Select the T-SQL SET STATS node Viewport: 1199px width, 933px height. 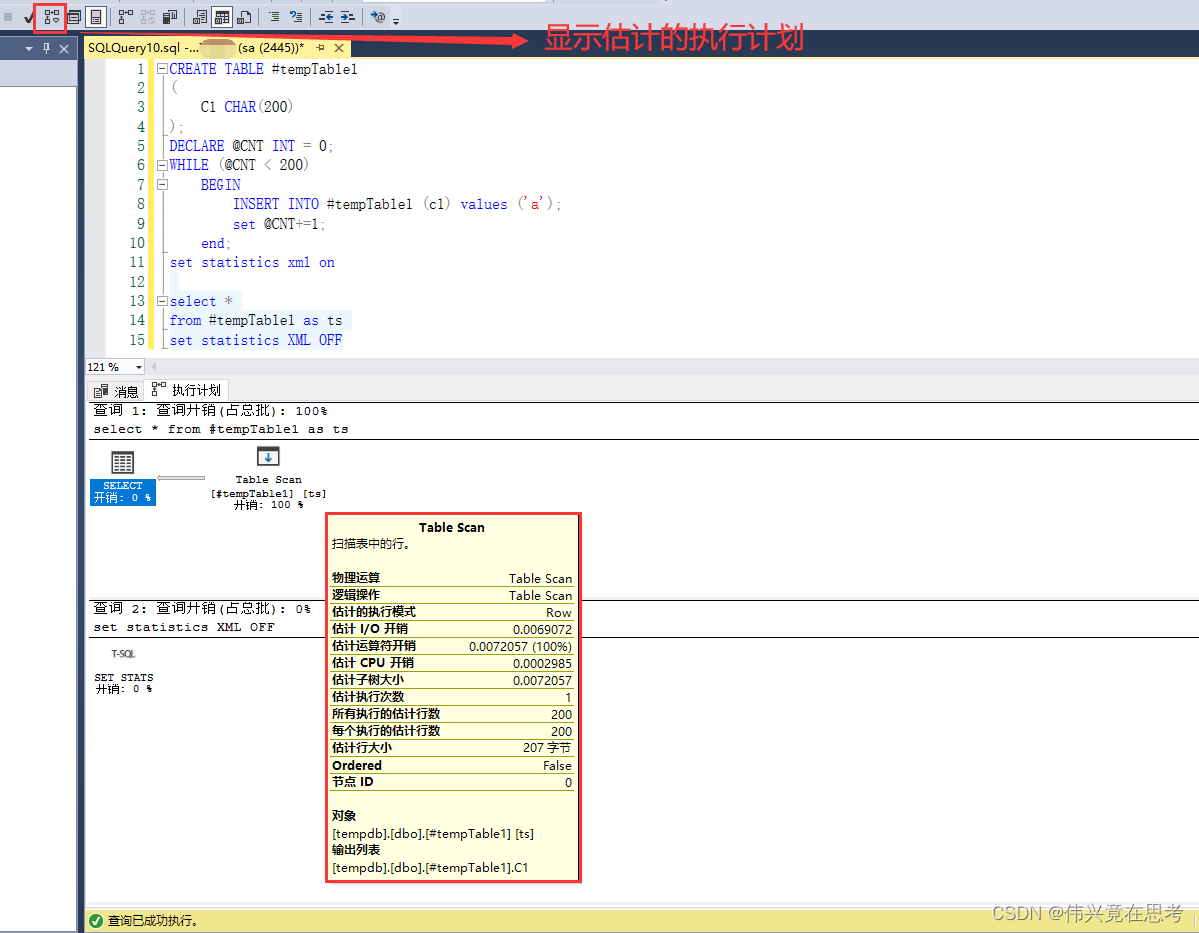click(123, 671)
